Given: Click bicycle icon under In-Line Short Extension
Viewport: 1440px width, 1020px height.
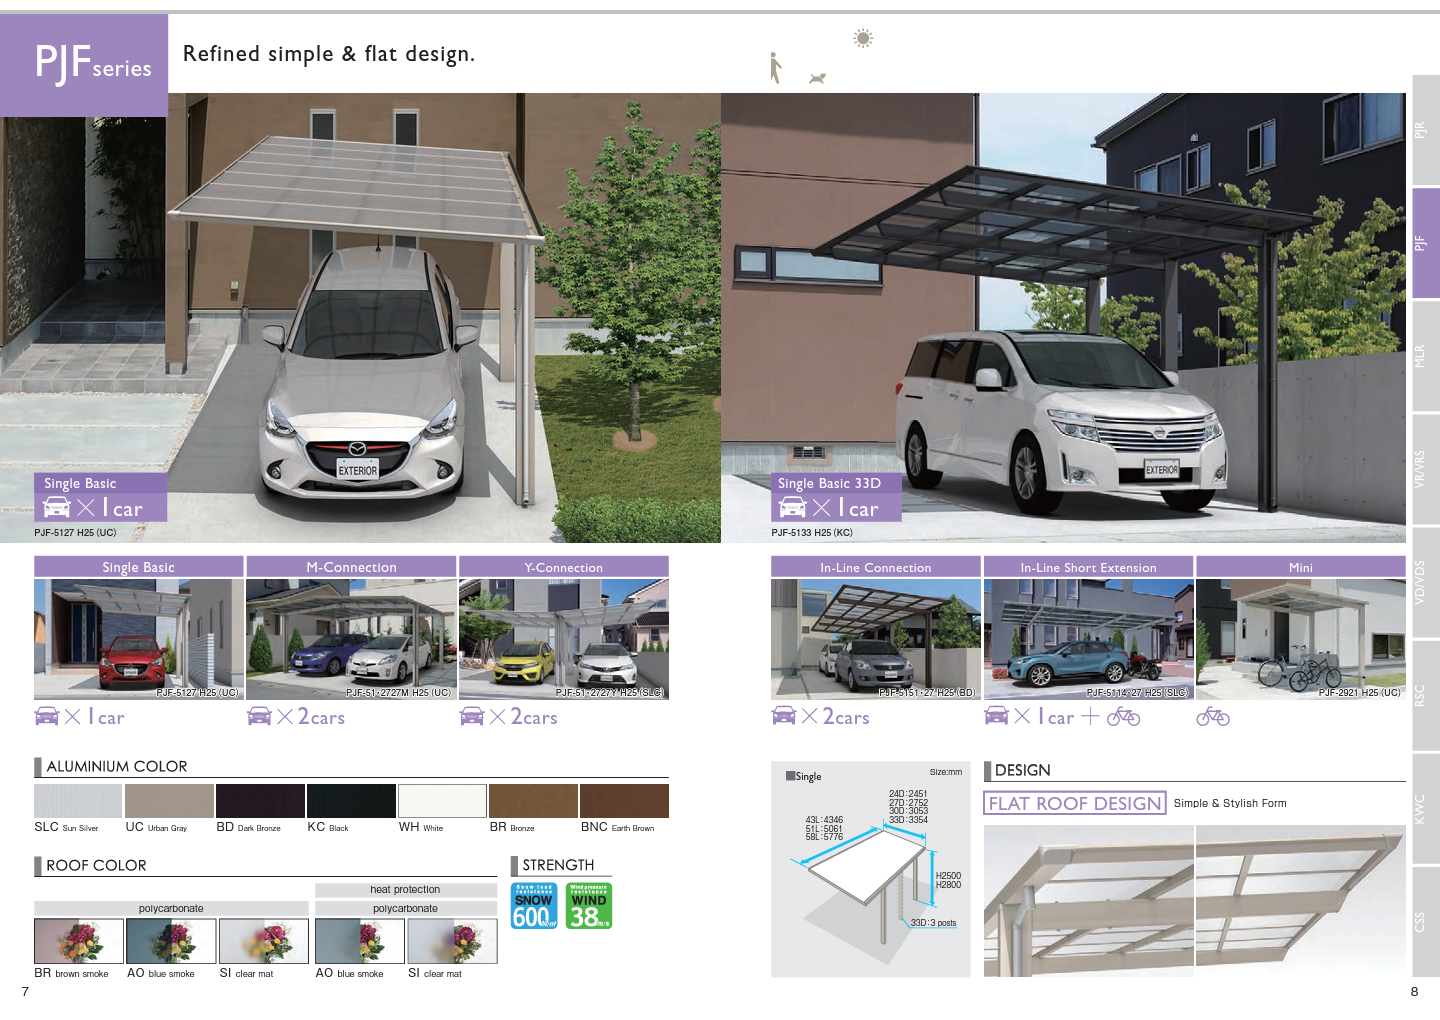Looking at the screenshot, I should coord(1123,716).
